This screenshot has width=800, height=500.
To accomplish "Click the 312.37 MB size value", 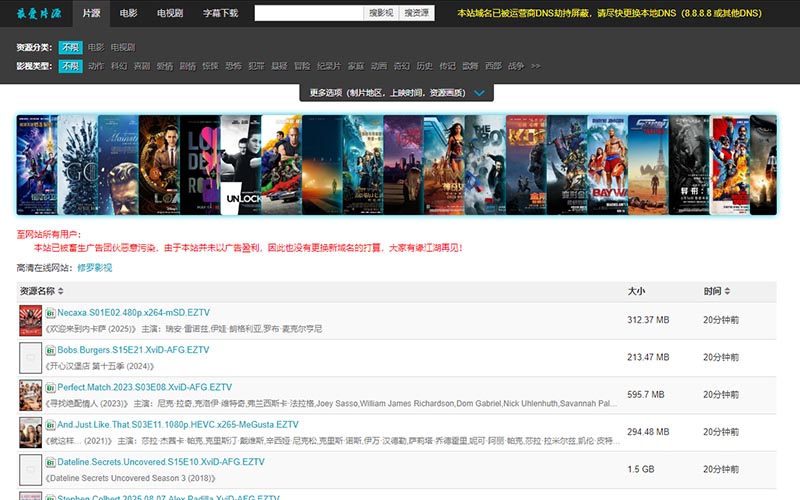I will tap(648, 320).
